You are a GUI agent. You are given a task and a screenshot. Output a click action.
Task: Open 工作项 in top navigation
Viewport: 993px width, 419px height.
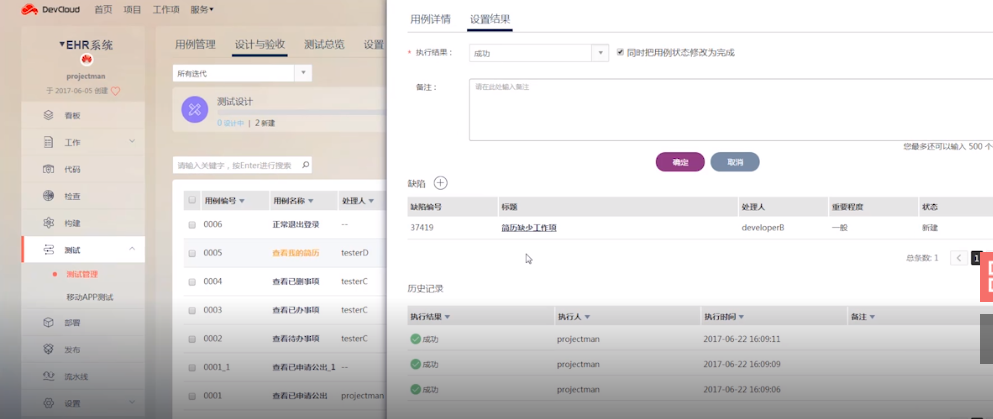166,9
